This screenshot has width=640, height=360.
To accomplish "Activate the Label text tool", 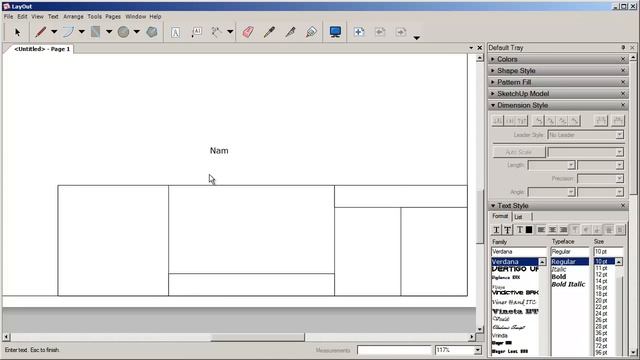I will pos(196,32).
